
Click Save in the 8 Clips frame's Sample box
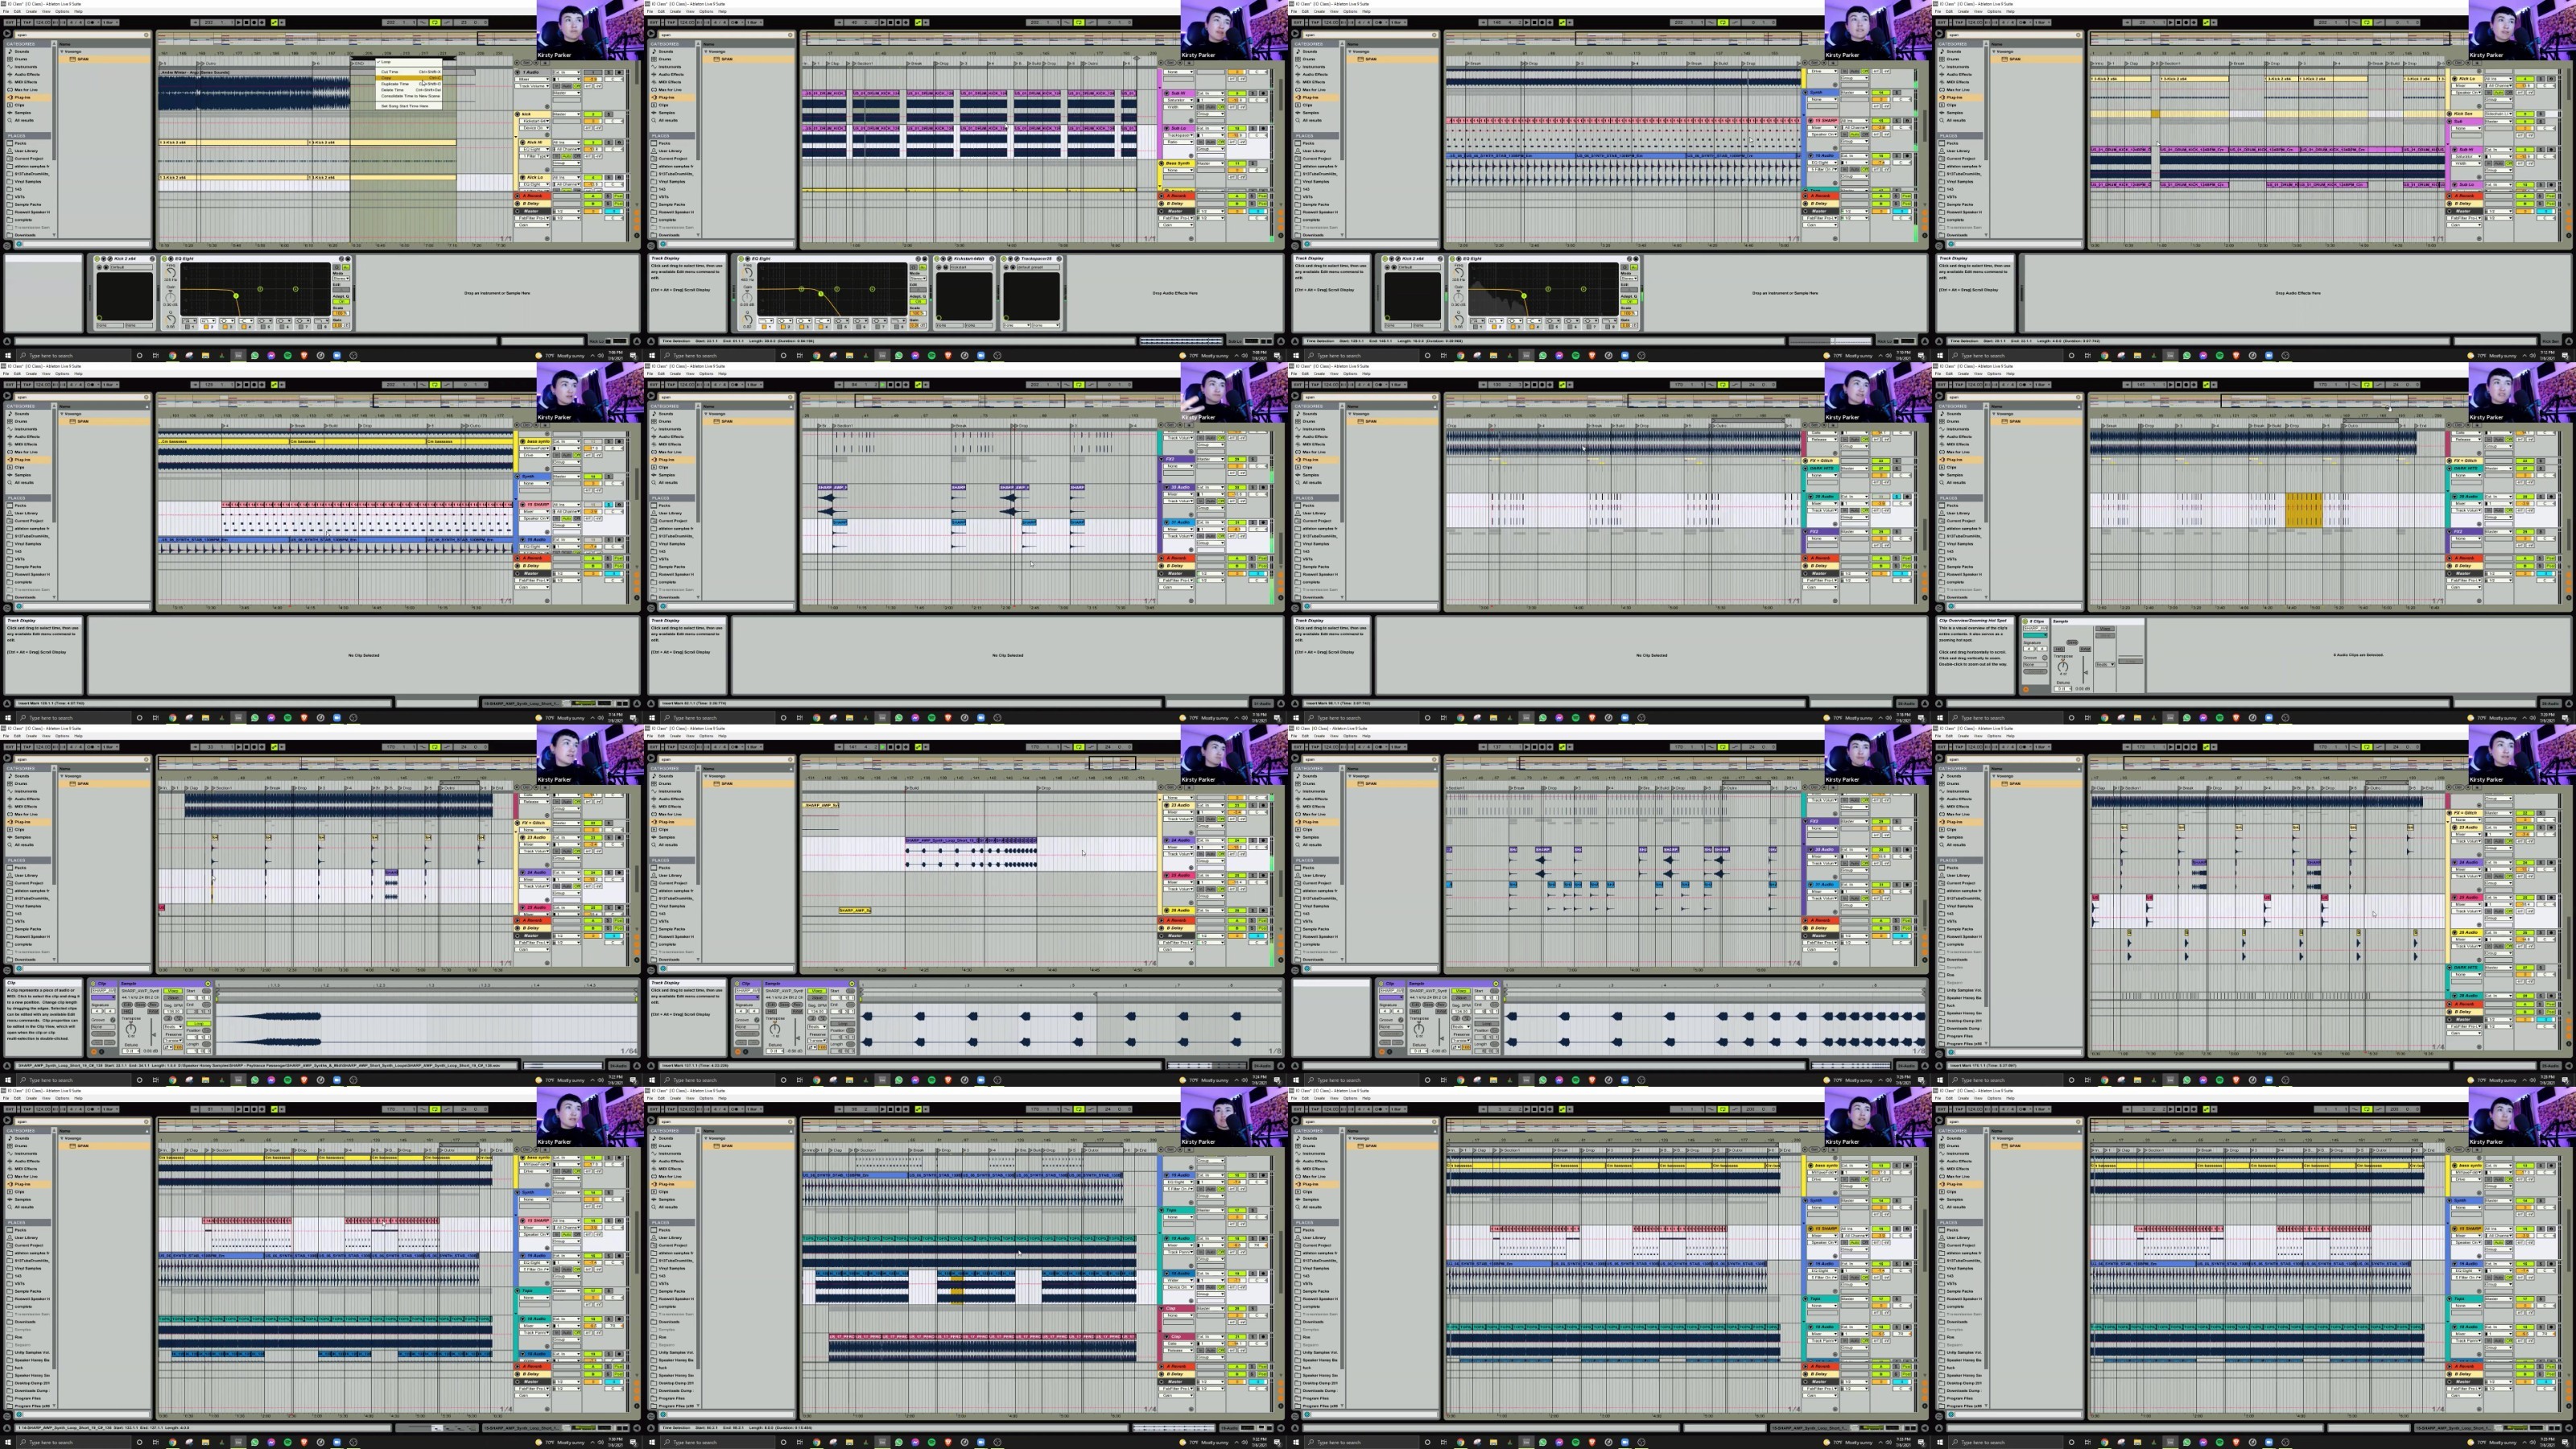(x=2072, y=642)
